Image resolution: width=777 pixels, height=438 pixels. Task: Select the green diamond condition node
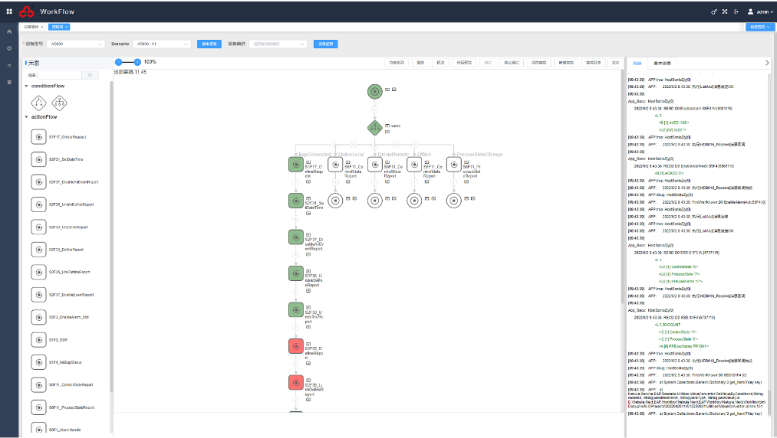tap(375, 127)
